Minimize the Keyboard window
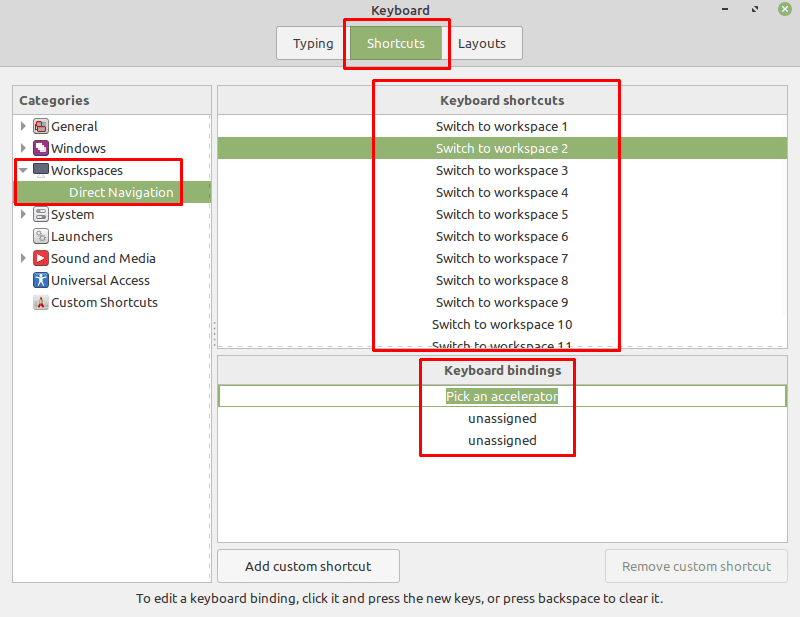The height and width of the screenshot is (617, 800). click(725, 9)
